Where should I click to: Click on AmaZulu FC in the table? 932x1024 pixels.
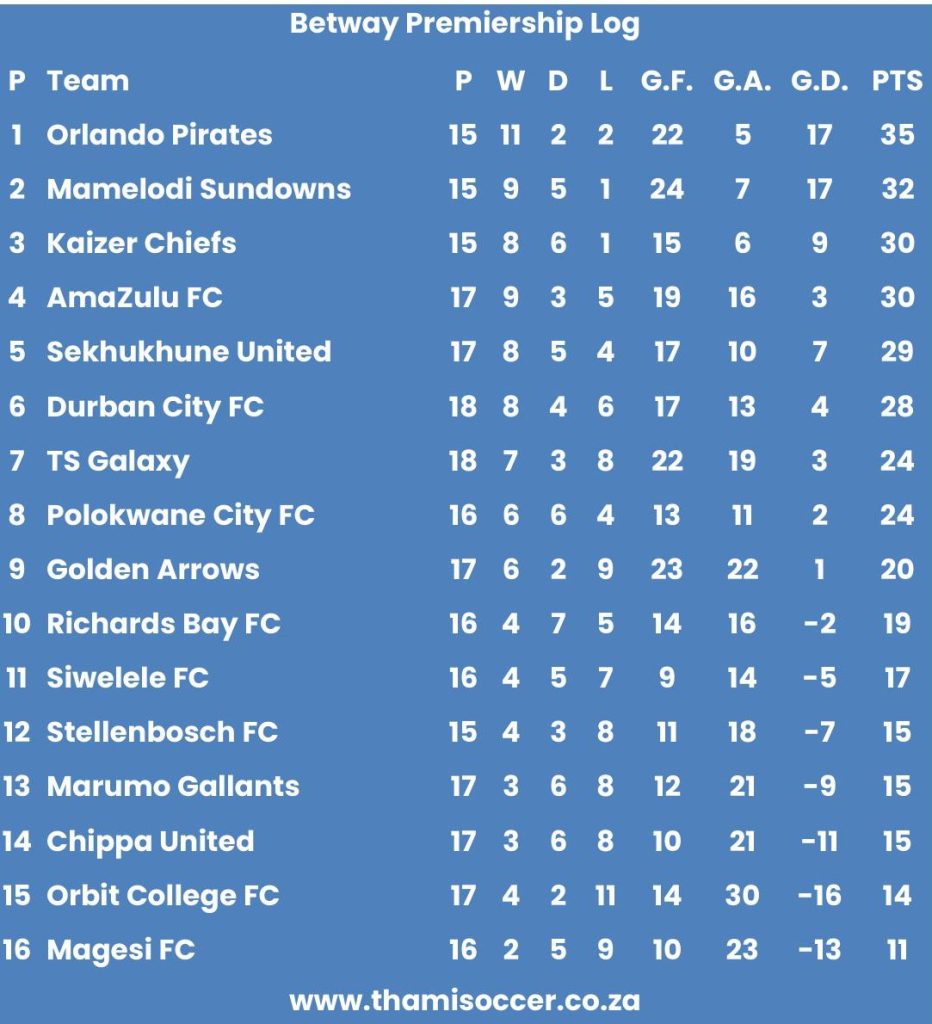pos(134,297)
